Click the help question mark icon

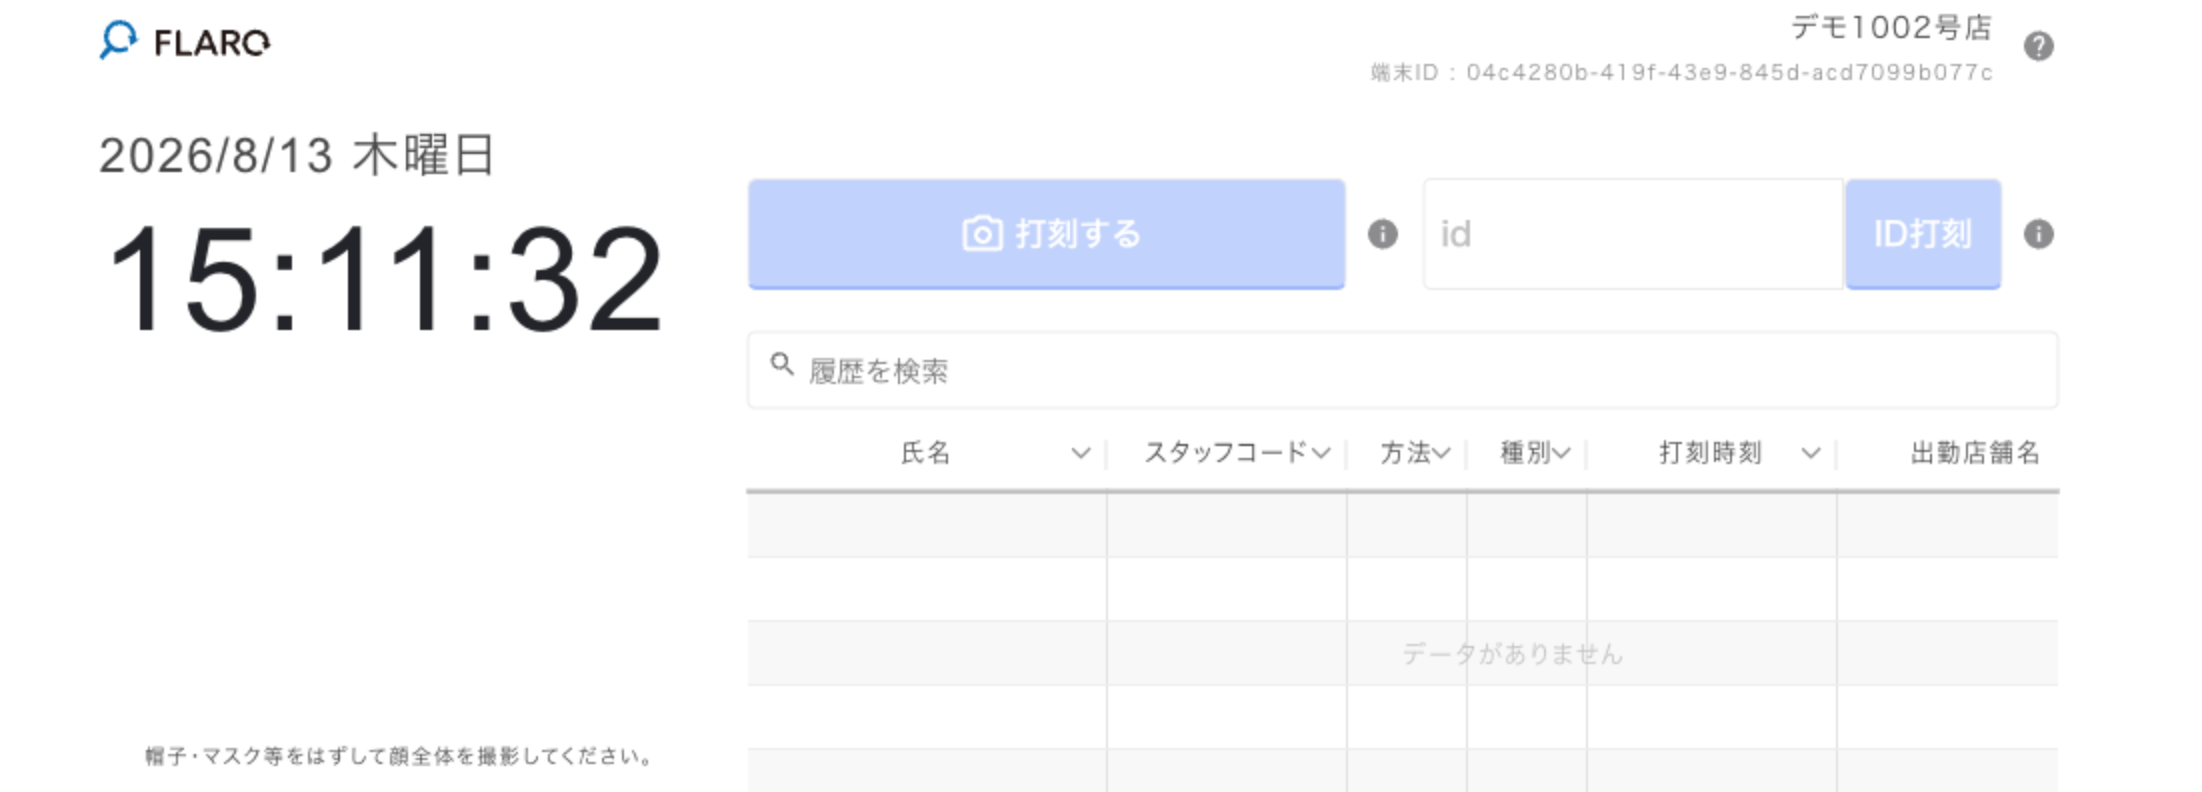pyautogui.click(x=2038, y=46)
